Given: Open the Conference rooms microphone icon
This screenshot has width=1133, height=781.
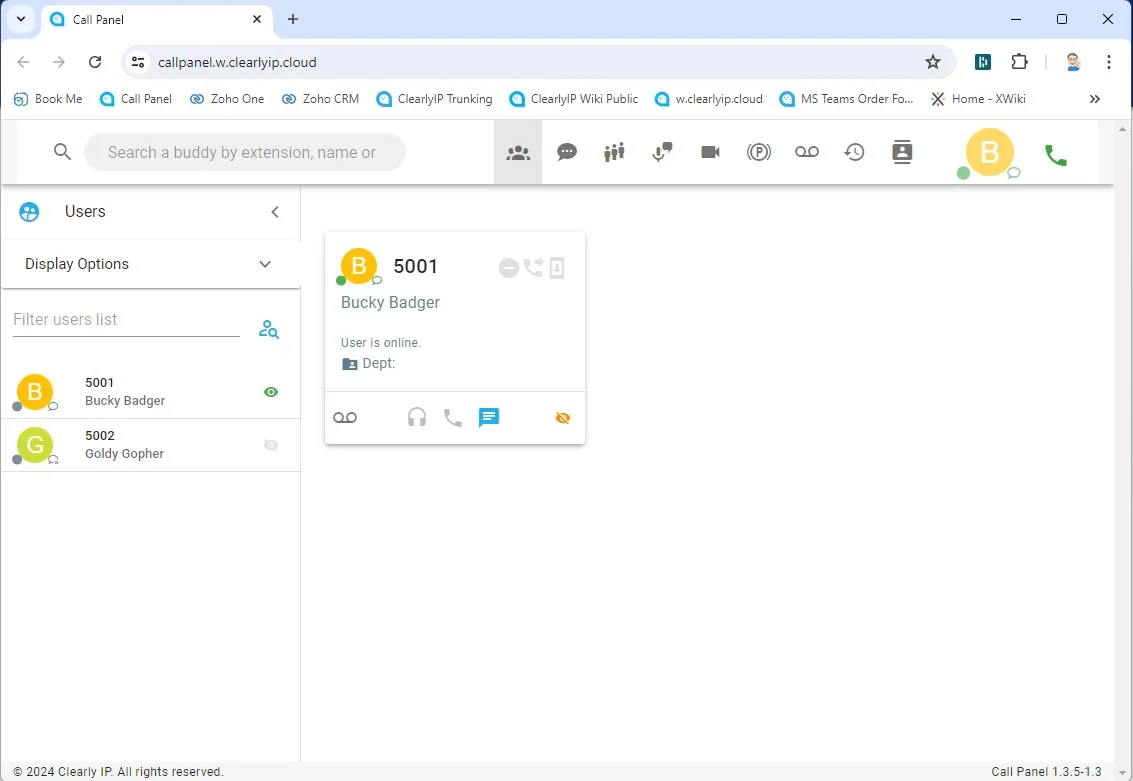Looking at the screenshot, I should click(662, 152).
